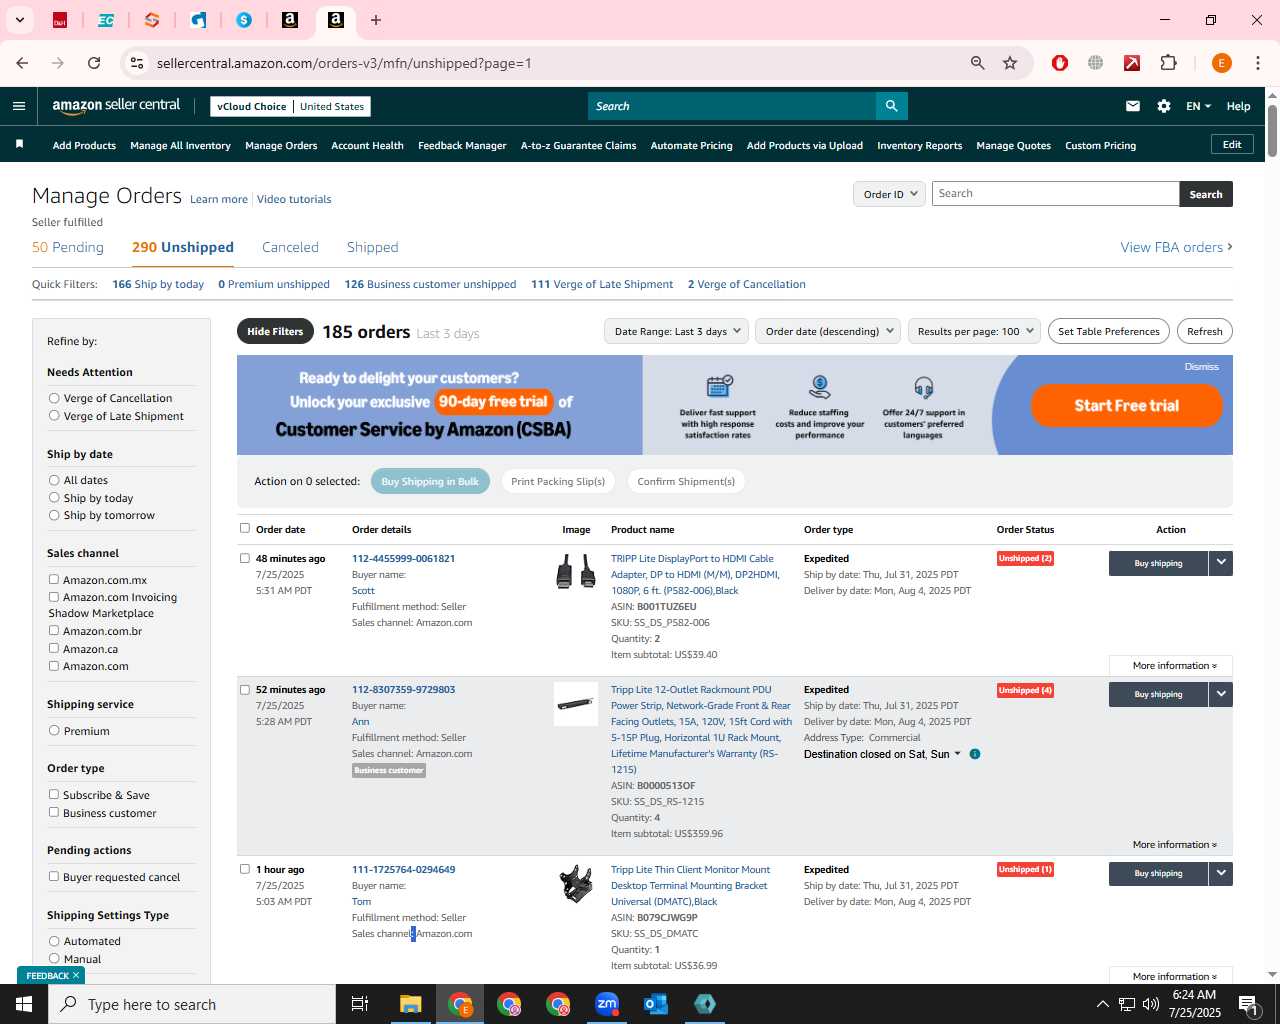
Task: Go back with browser back arrow
Action: (22, 63)
